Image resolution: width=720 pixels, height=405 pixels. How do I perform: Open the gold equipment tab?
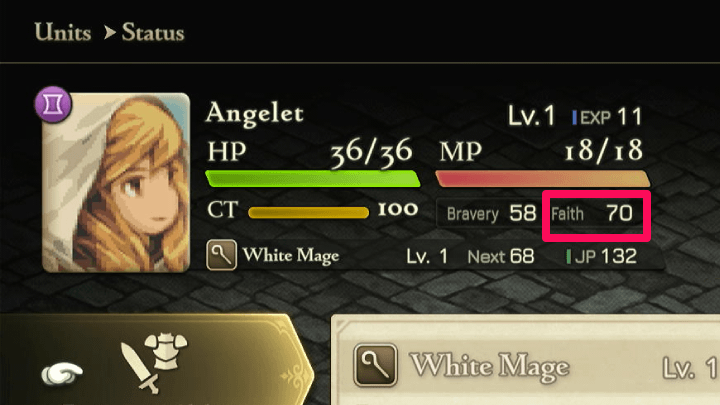[156, 360]
